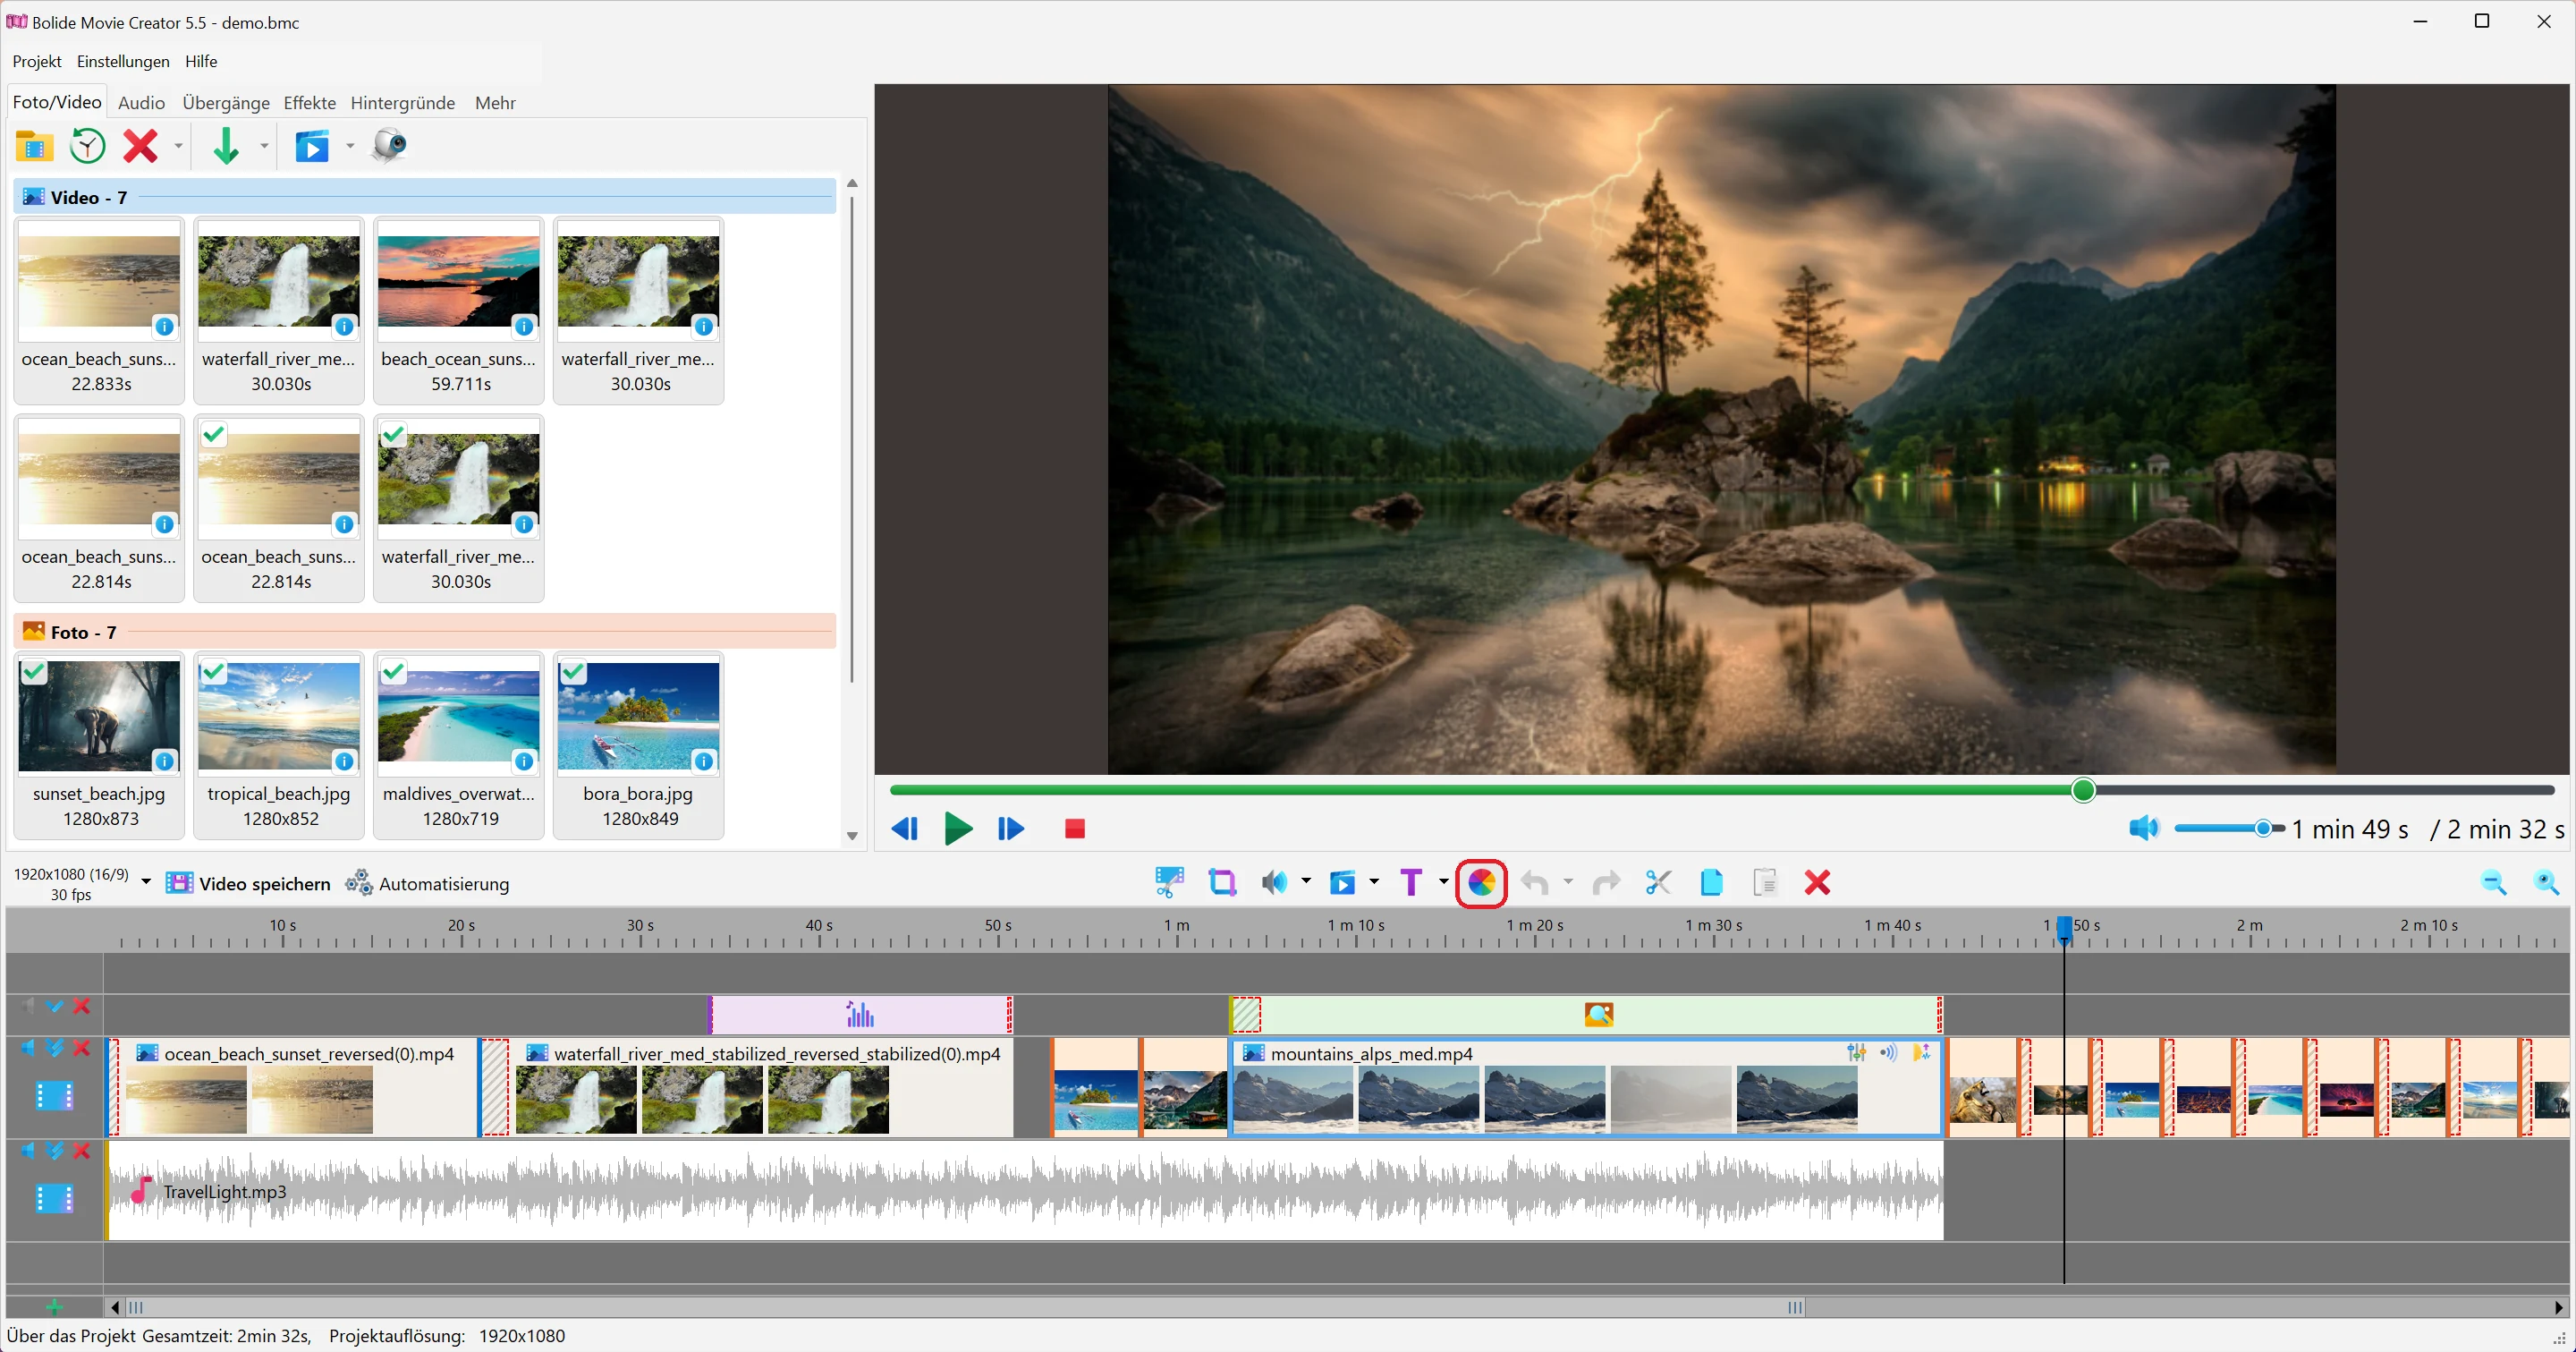Select the purple crop tool
Image resolution: width=2576 pixels, height=1352 pixels.
coord(1222,882)
